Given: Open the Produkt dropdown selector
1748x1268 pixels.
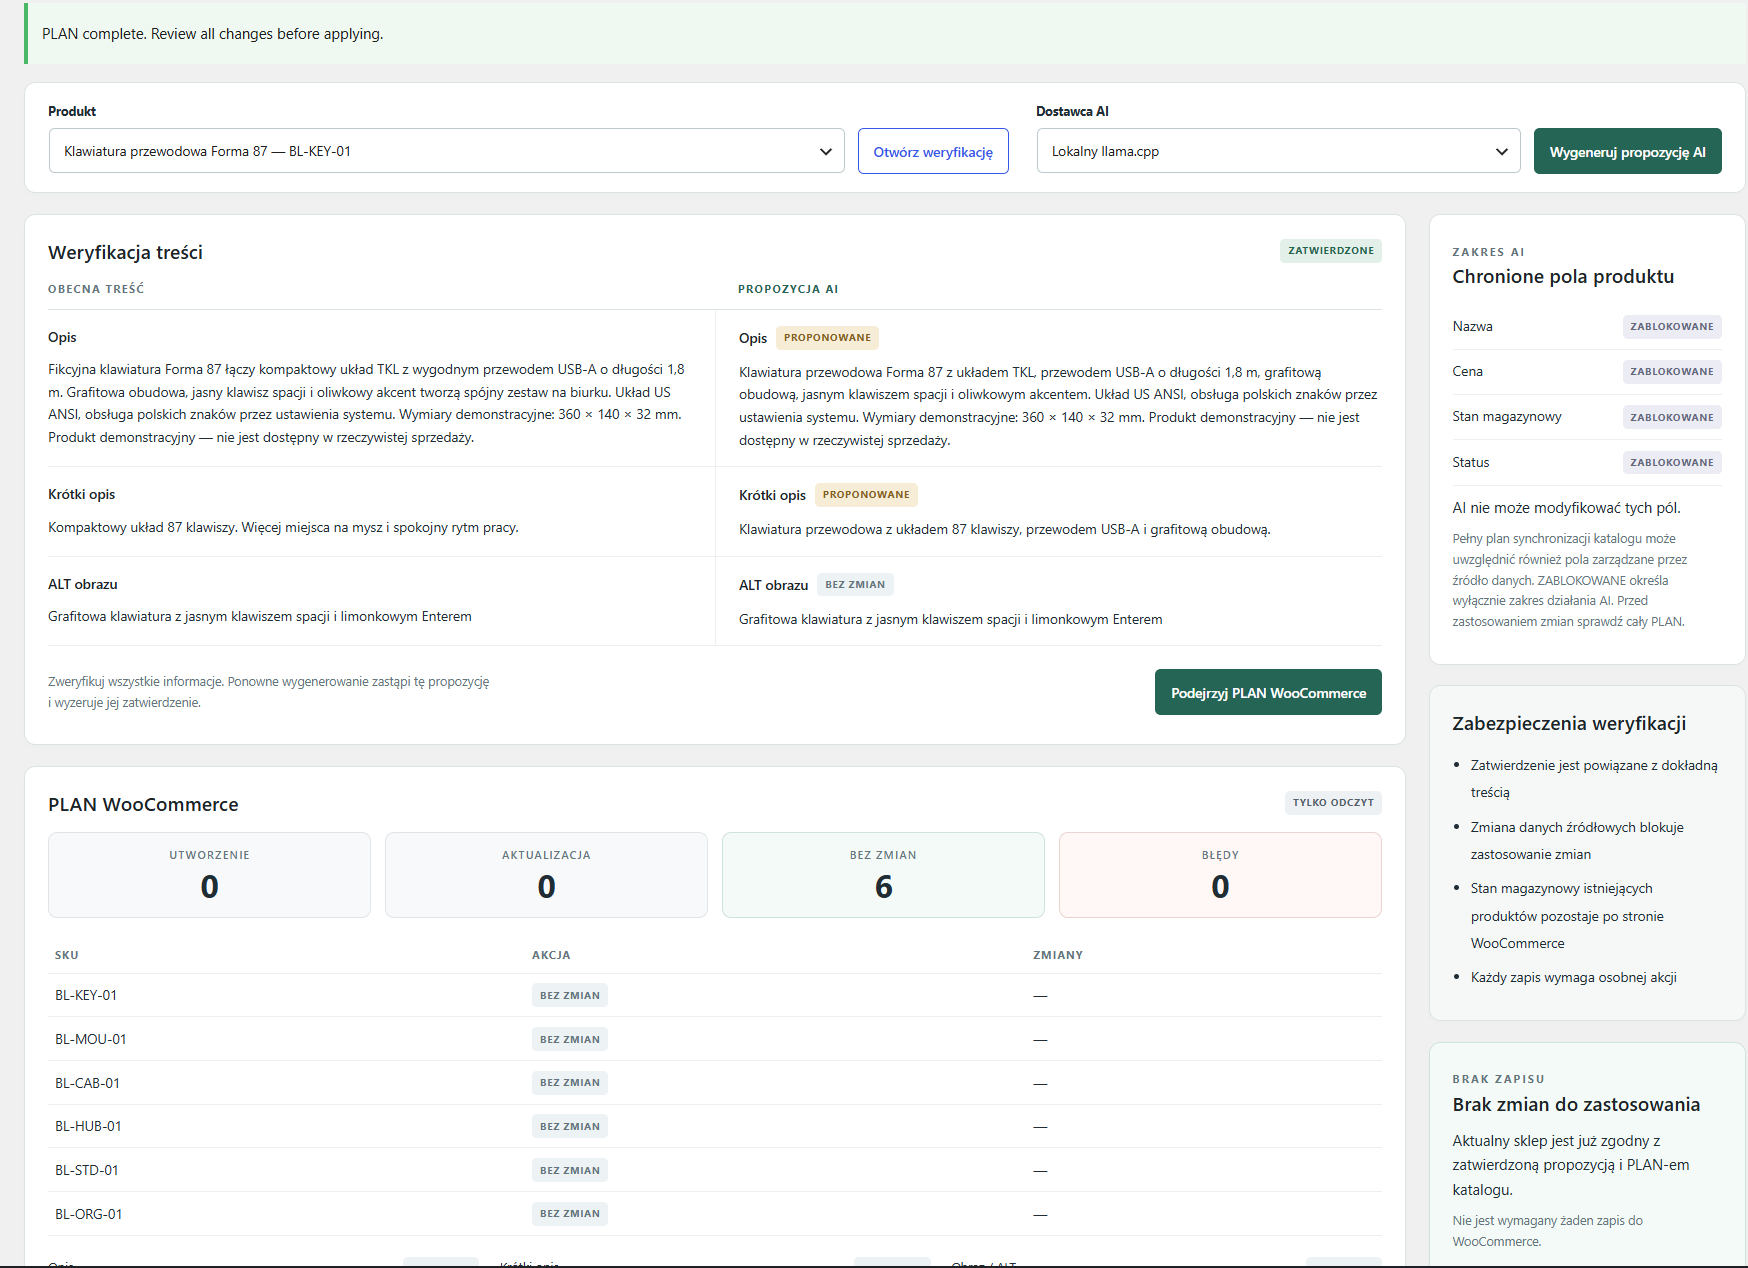Looking at the screenshot, I should (446, 151).
